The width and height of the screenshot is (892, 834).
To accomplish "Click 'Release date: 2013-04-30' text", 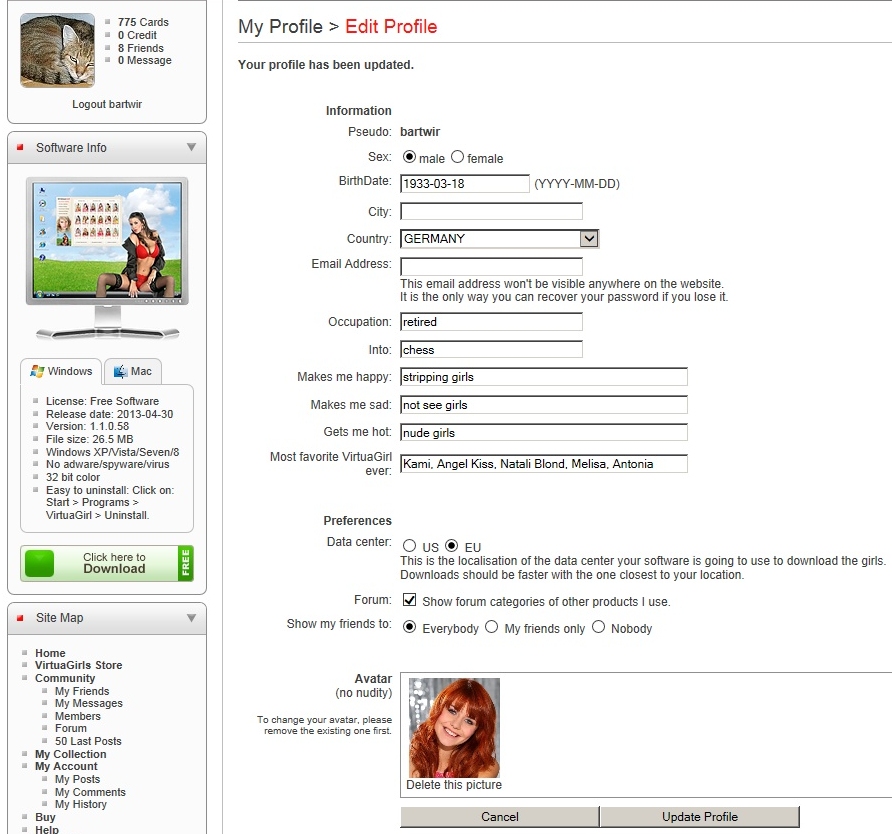I will (109, 414).
